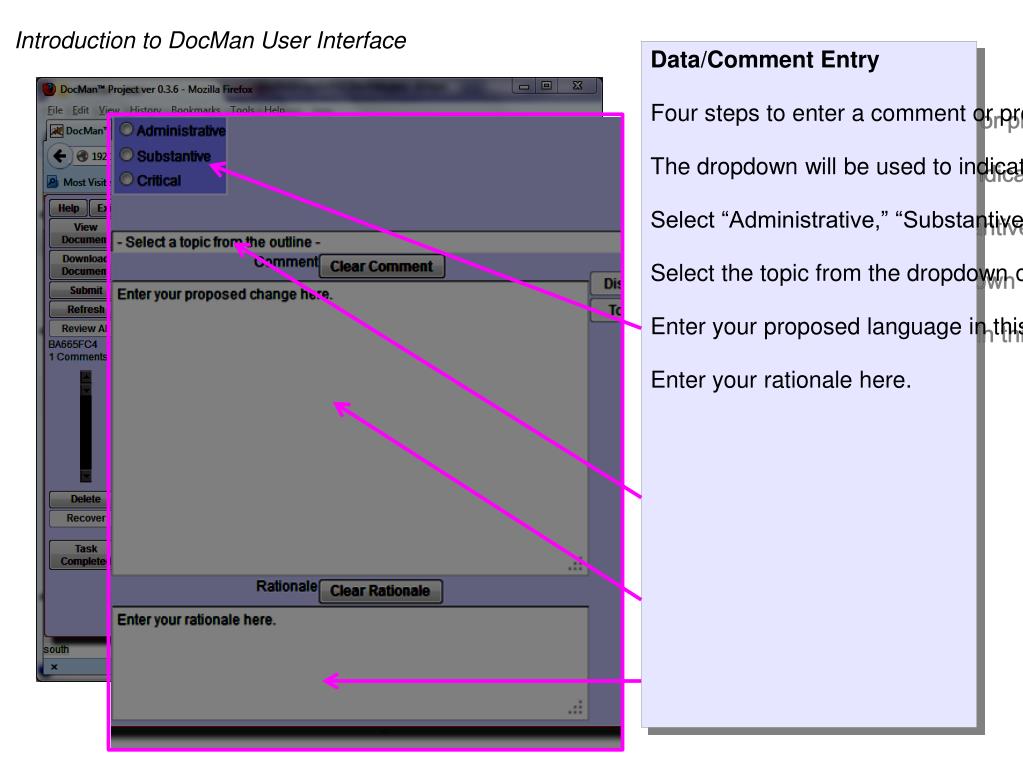The width and height of the screenshot is (1023, 767).
Task: Click the Firefox logo icon in title bar
Action: 48,89
